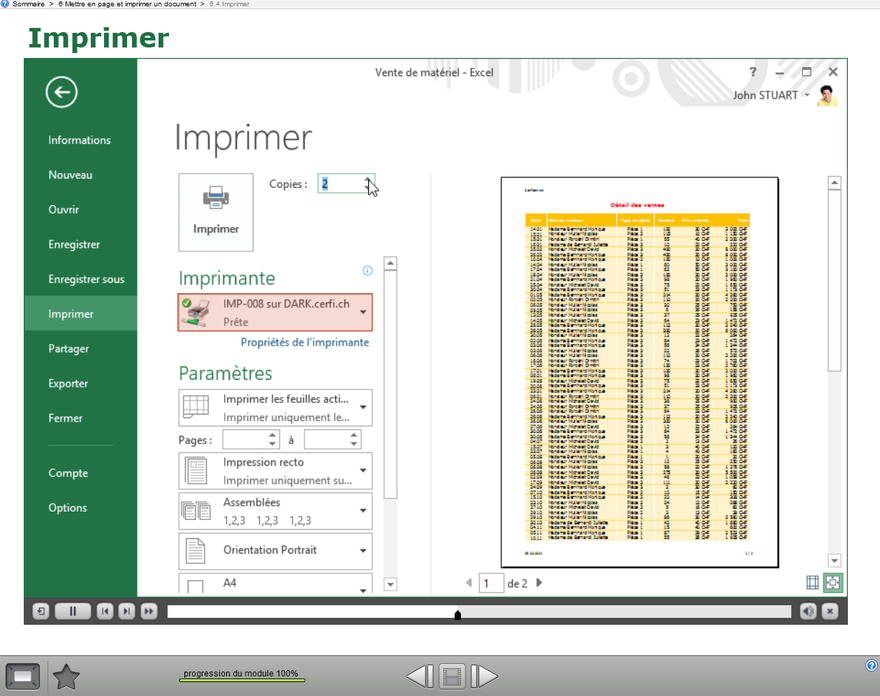This screenshot has height=696, width=880.
Task: Pause the tutorial playback
Action: 73,611
